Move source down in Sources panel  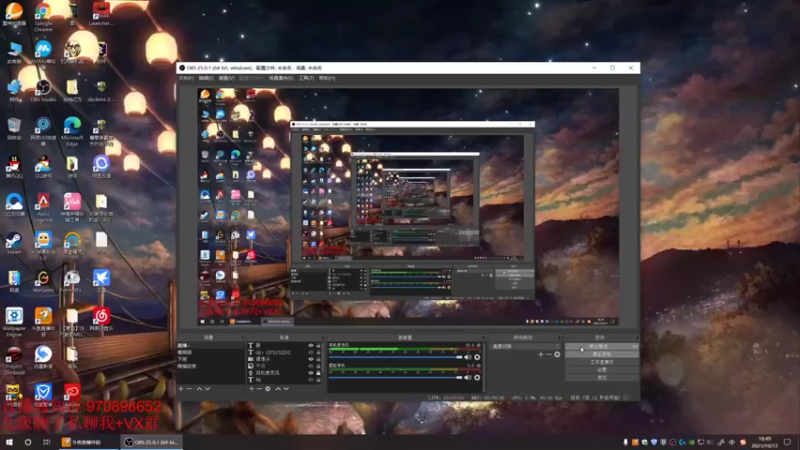coord(286,389)
